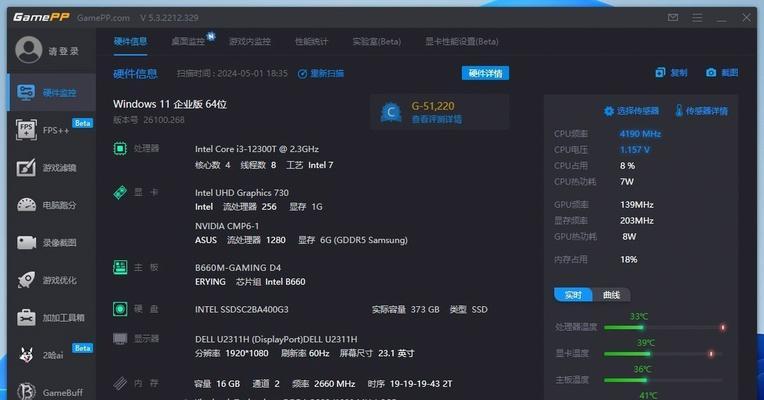Open the 查看评测详情 link
This screenshot has height=400, width=764.
437,119
